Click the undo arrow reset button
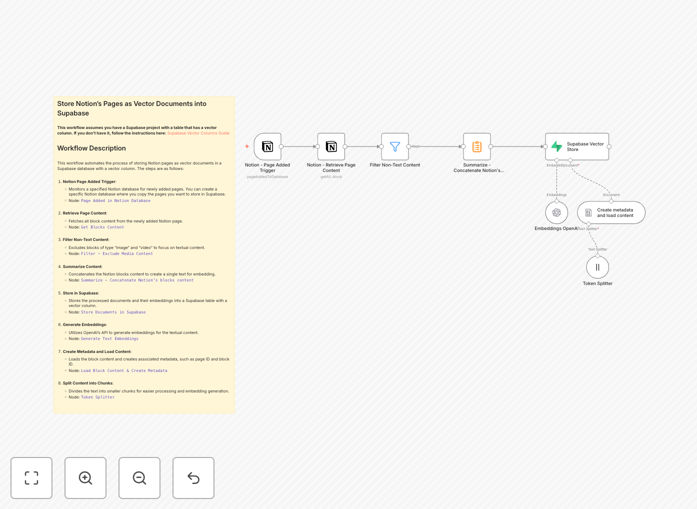Screen dimensions: 697x509 (193, 478)
